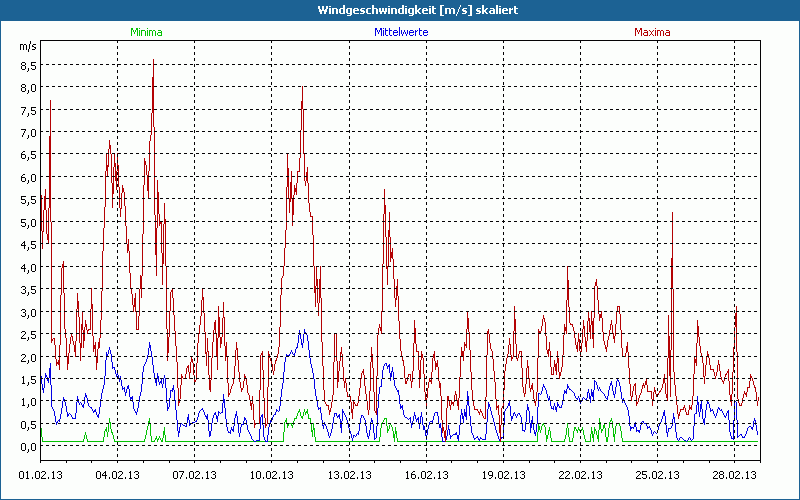Click the 7,0 value on y-axis
Image resolution: width=800 pixels, height=500 pixels.
pyautogui.click(x=28, y=132)
